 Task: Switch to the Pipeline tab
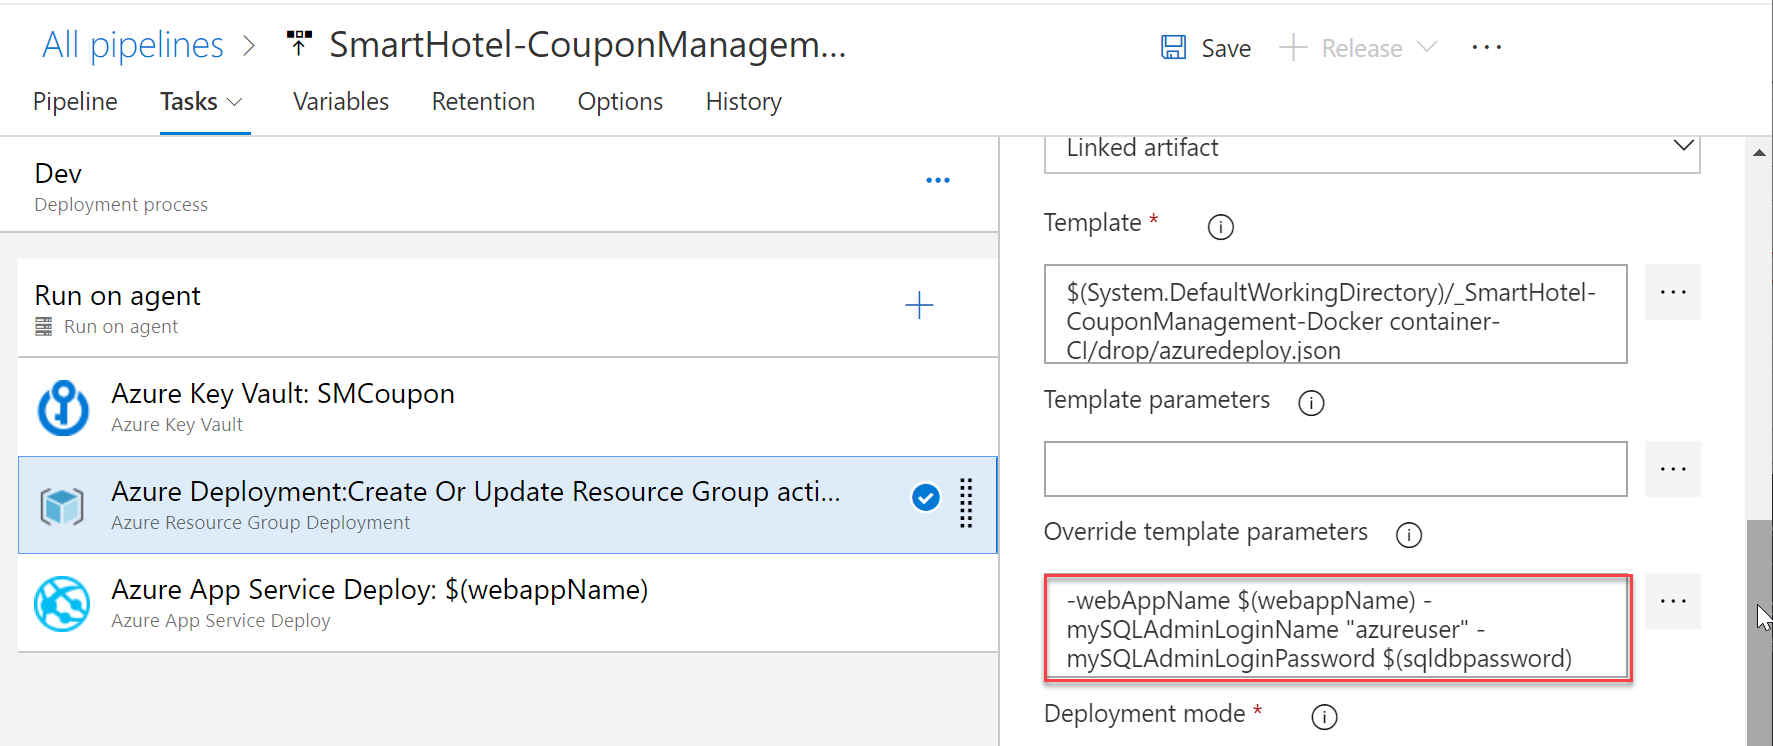click(x=75, y=102)
